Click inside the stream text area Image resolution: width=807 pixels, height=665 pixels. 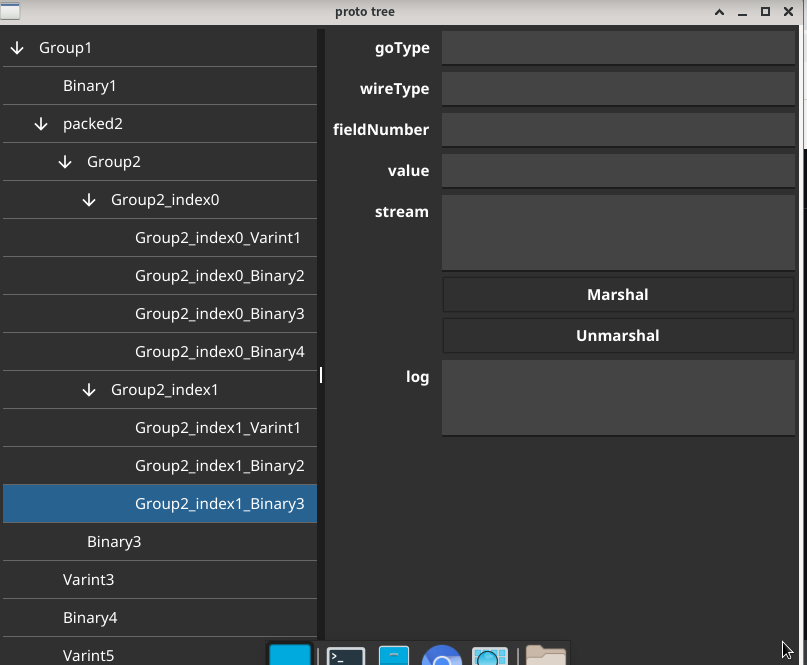[617, 231]
